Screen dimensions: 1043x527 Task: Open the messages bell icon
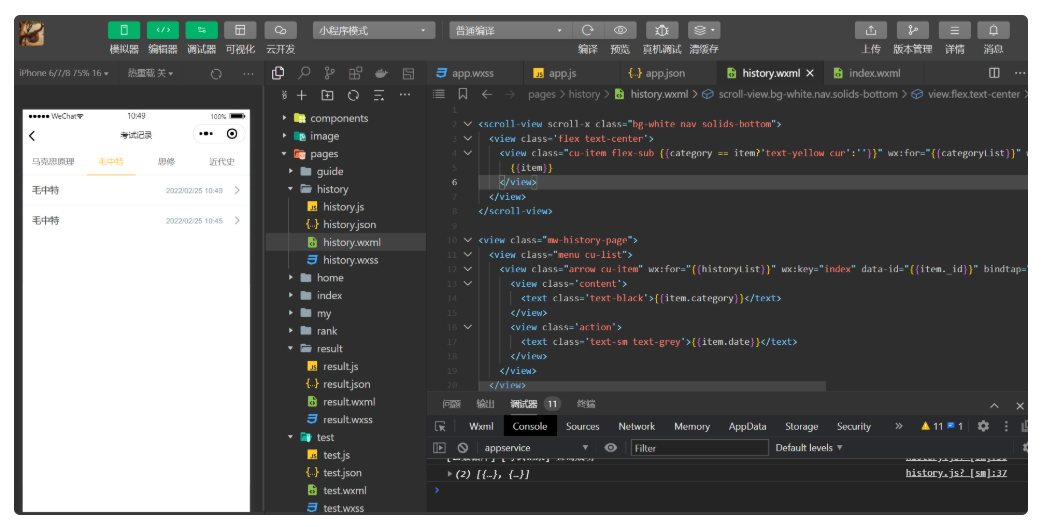tap(993, 30)
